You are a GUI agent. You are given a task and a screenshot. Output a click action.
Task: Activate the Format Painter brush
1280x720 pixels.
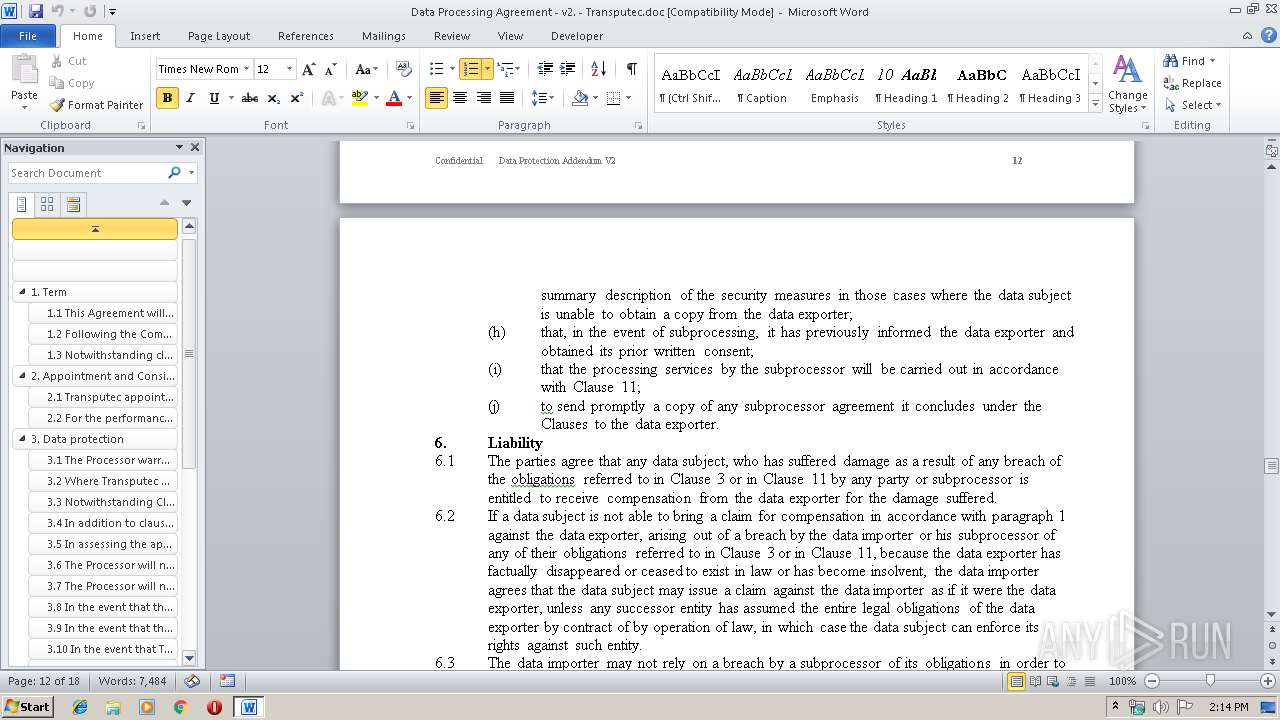pyautogui.click(x=97, y=105)
